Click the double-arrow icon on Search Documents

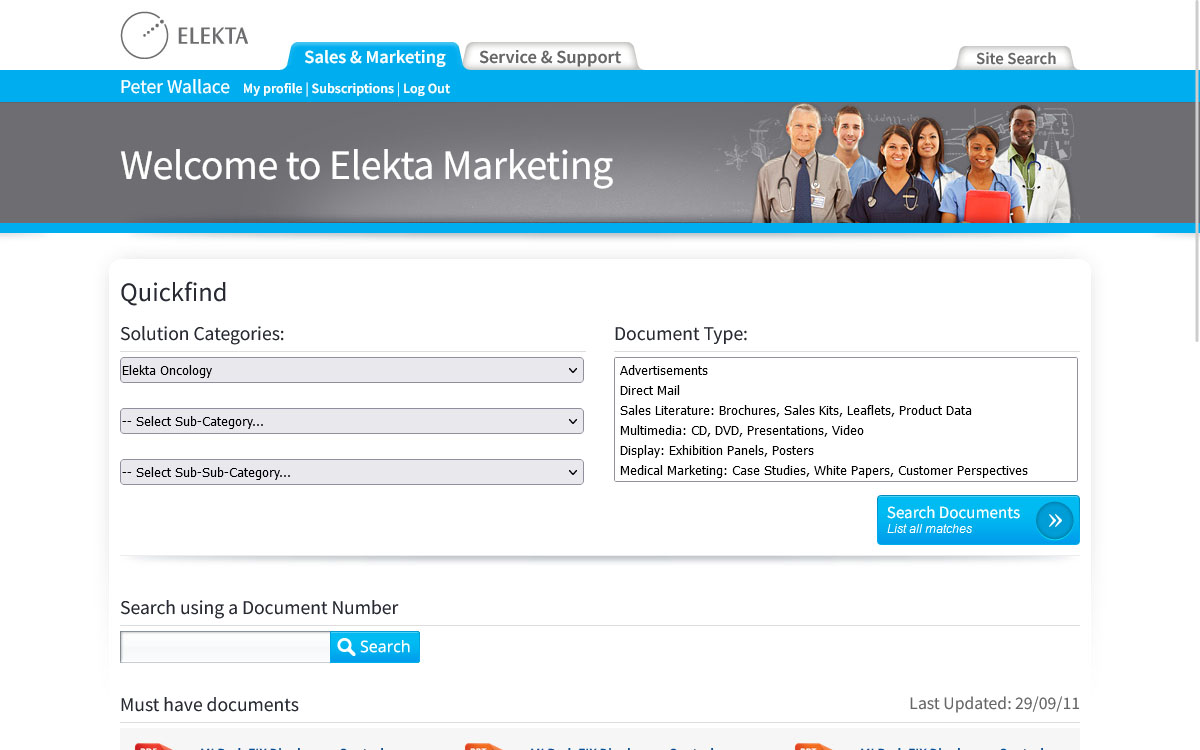(x=1054, y=520)
